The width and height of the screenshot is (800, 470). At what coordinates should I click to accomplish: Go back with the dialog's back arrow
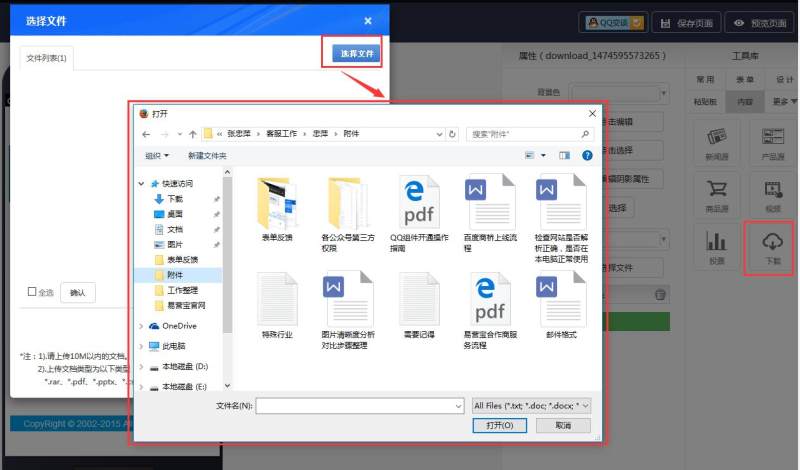(x=146, y=134)
